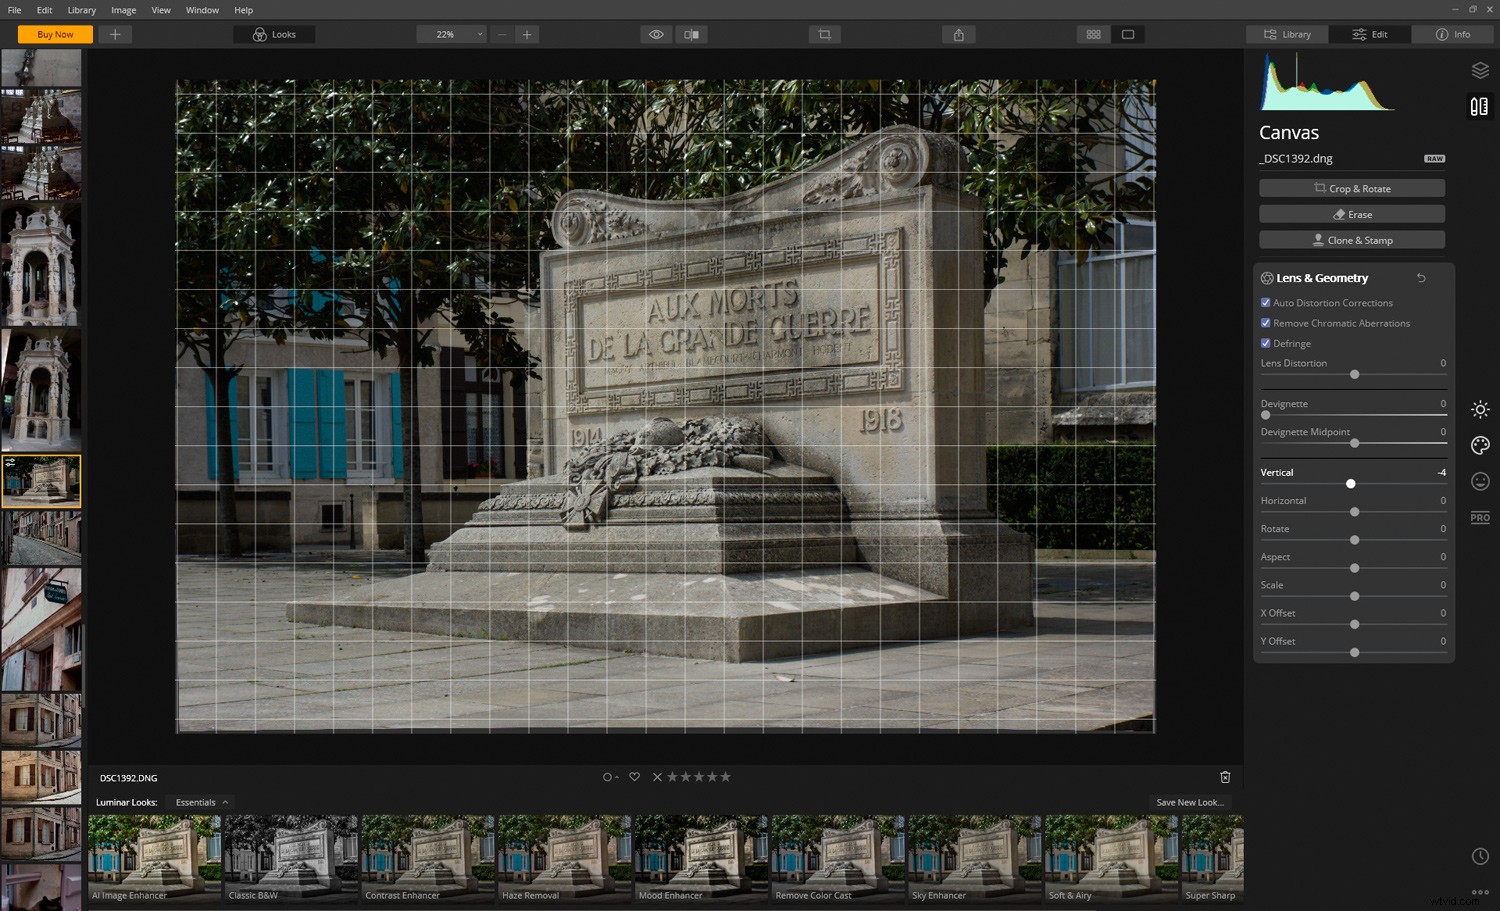Open the Essentials sun icon on right sidebar
The image size is (1500, 911).
[x=1480, y=409]
